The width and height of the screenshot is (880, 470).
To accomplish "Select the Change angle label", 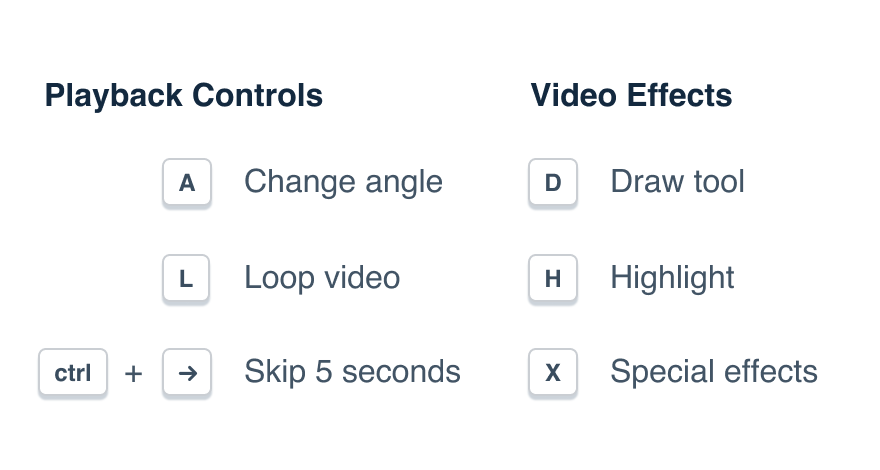I will (x=343, y=182).
